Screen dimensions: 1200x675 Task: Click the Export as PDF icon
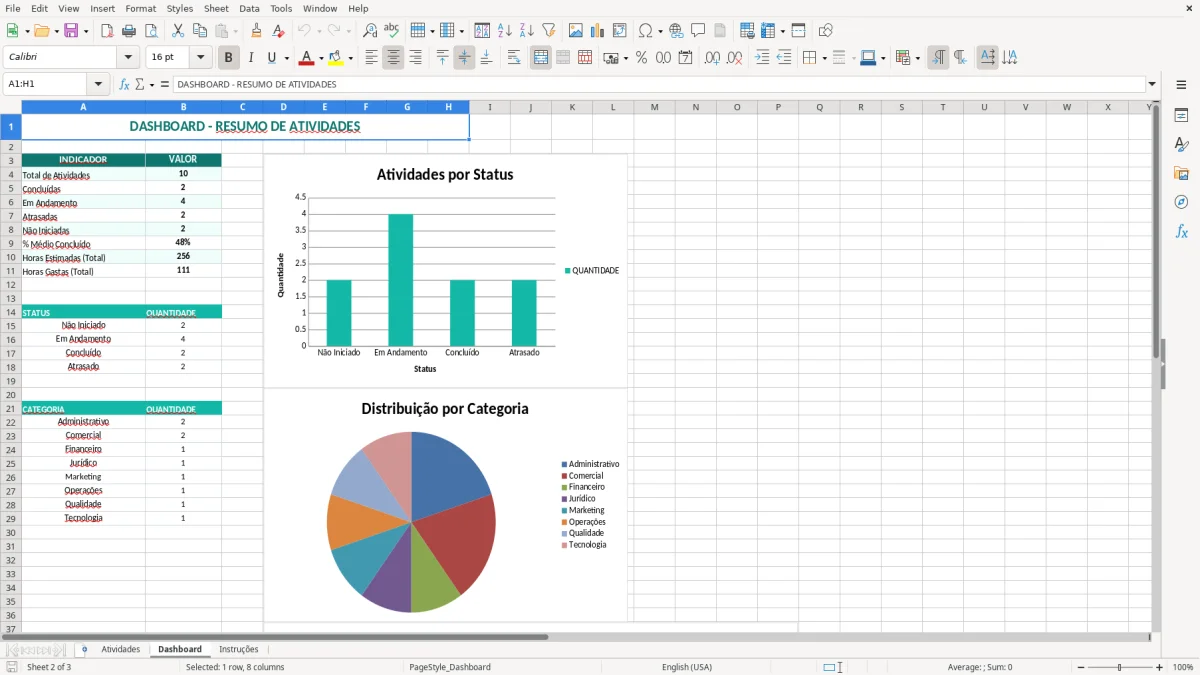coord(107,31)
